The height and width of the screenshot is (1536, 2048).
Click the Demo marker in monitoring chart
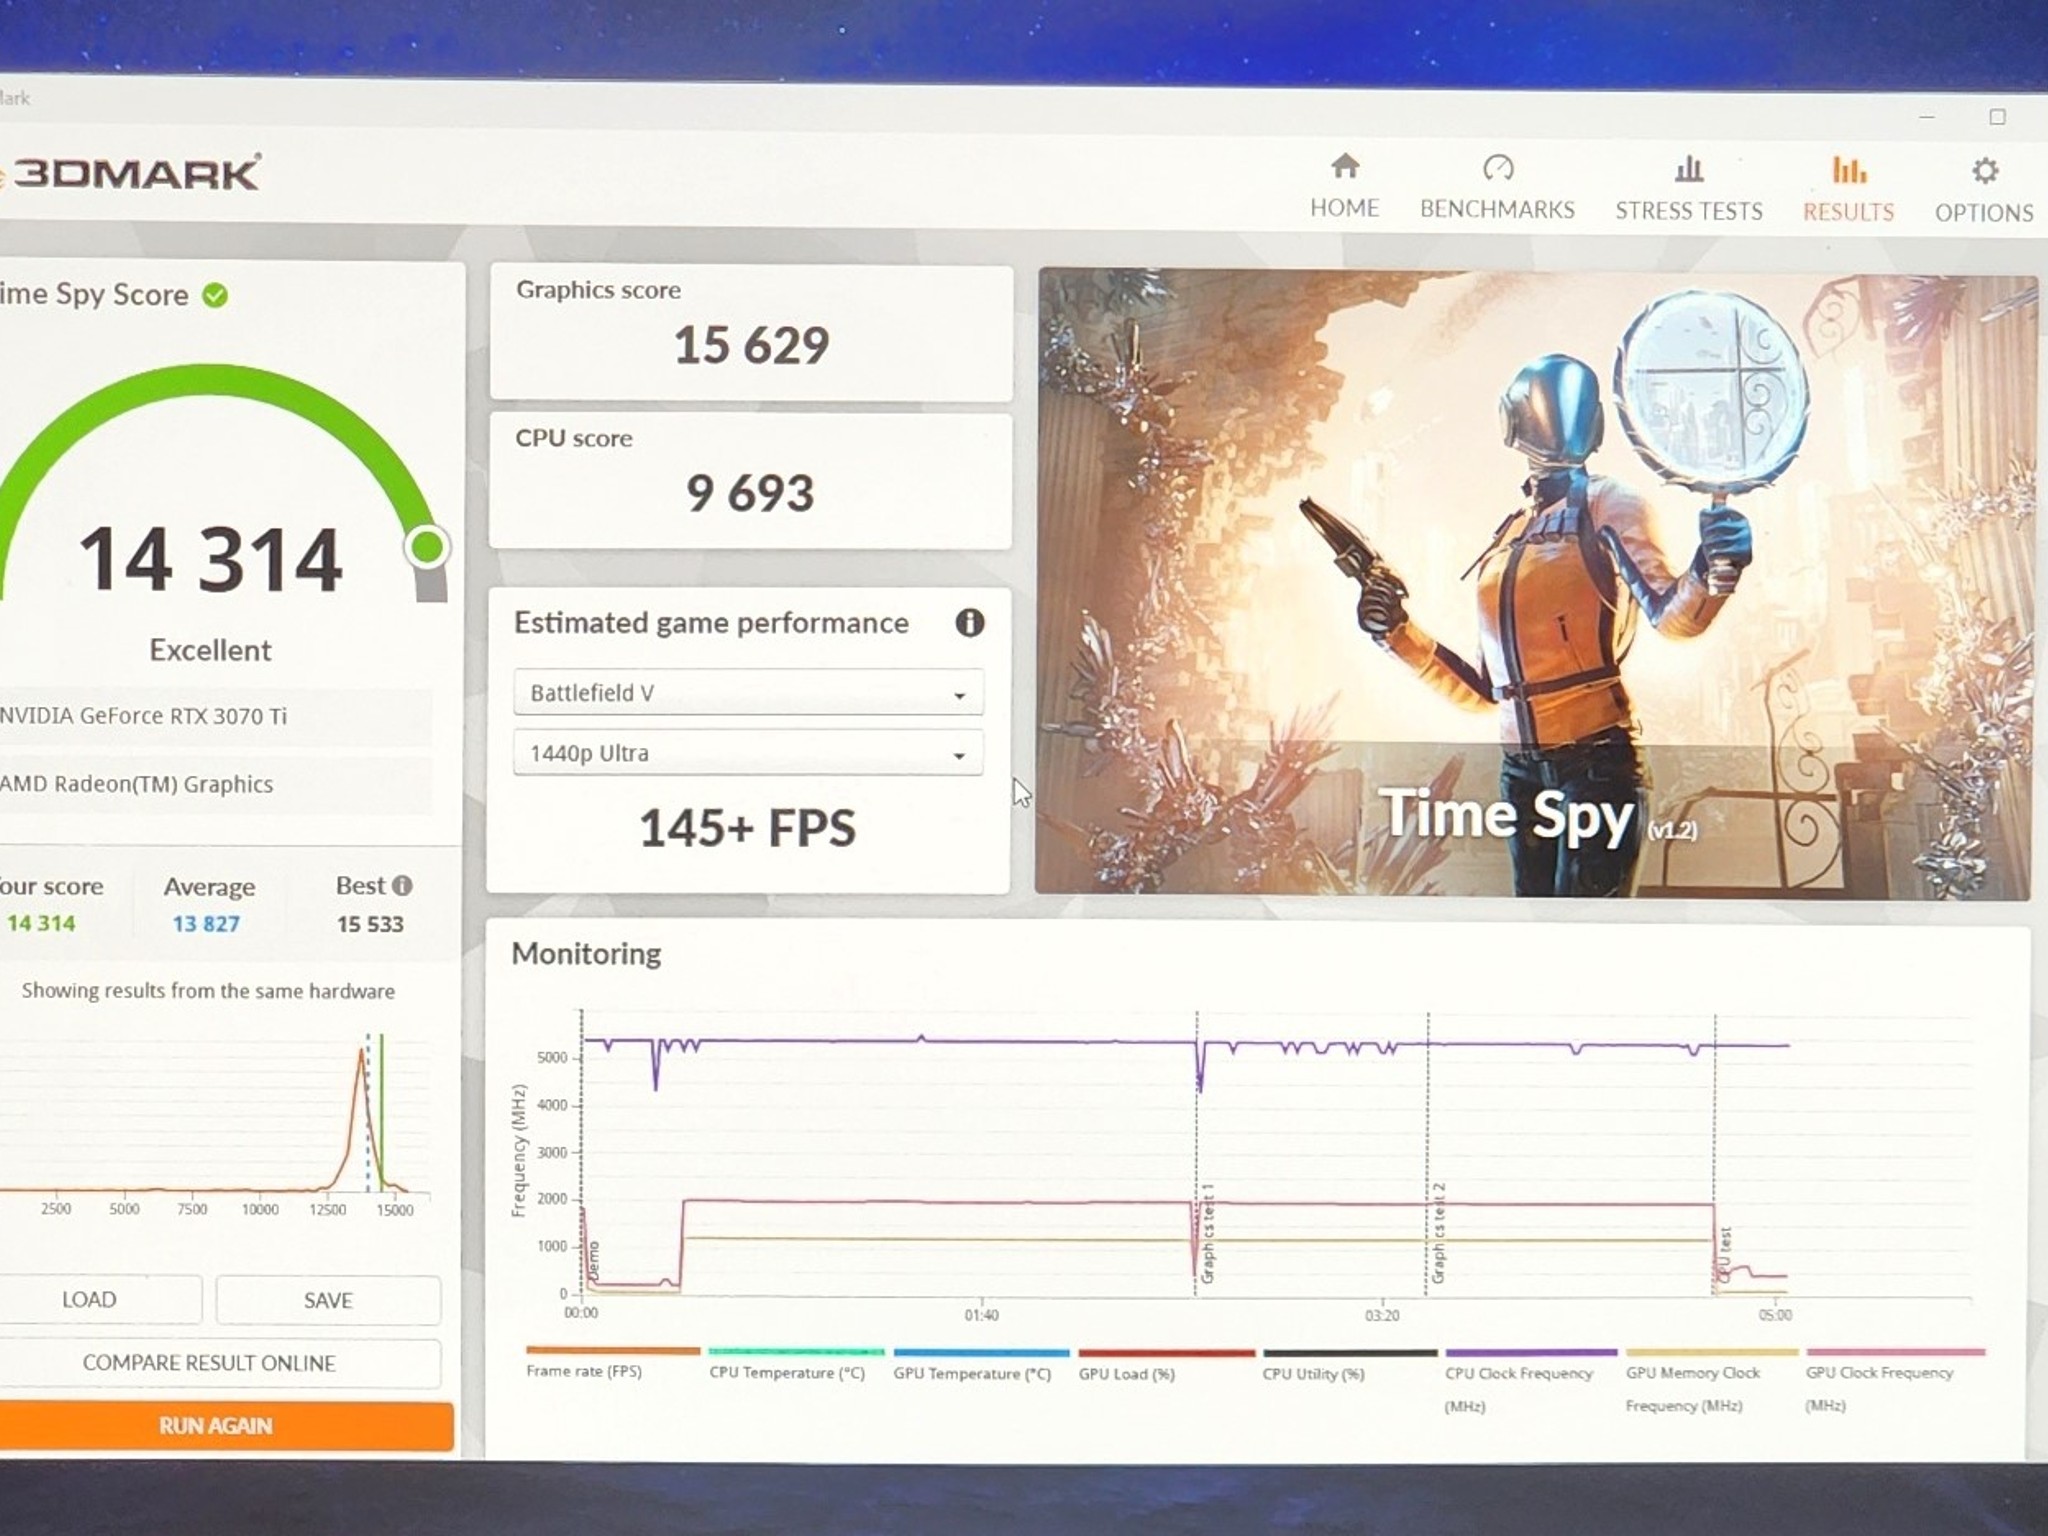point(592,1263)
